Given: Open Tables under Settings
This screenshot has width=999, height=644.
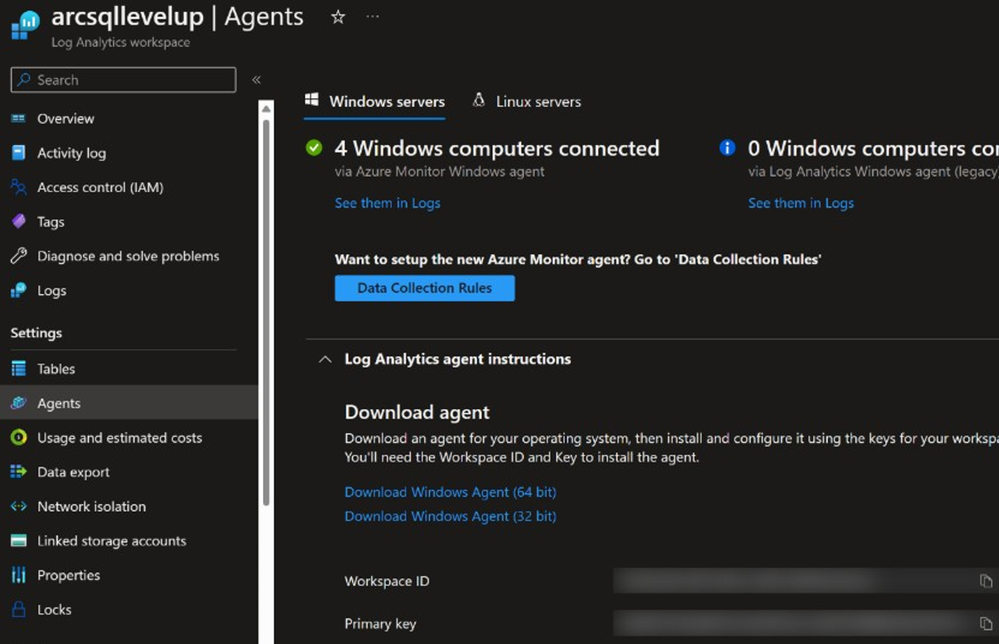Looking at the screenshot, I should 56,369.
